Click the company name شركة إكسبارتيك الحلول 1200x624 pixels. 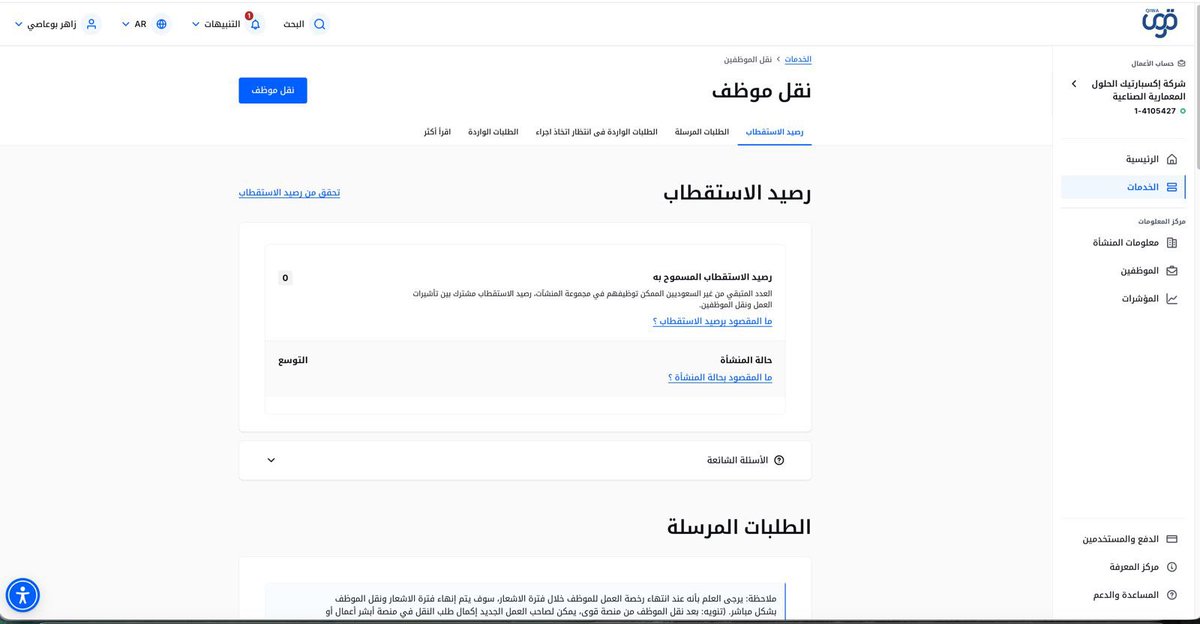(1137, 84)
